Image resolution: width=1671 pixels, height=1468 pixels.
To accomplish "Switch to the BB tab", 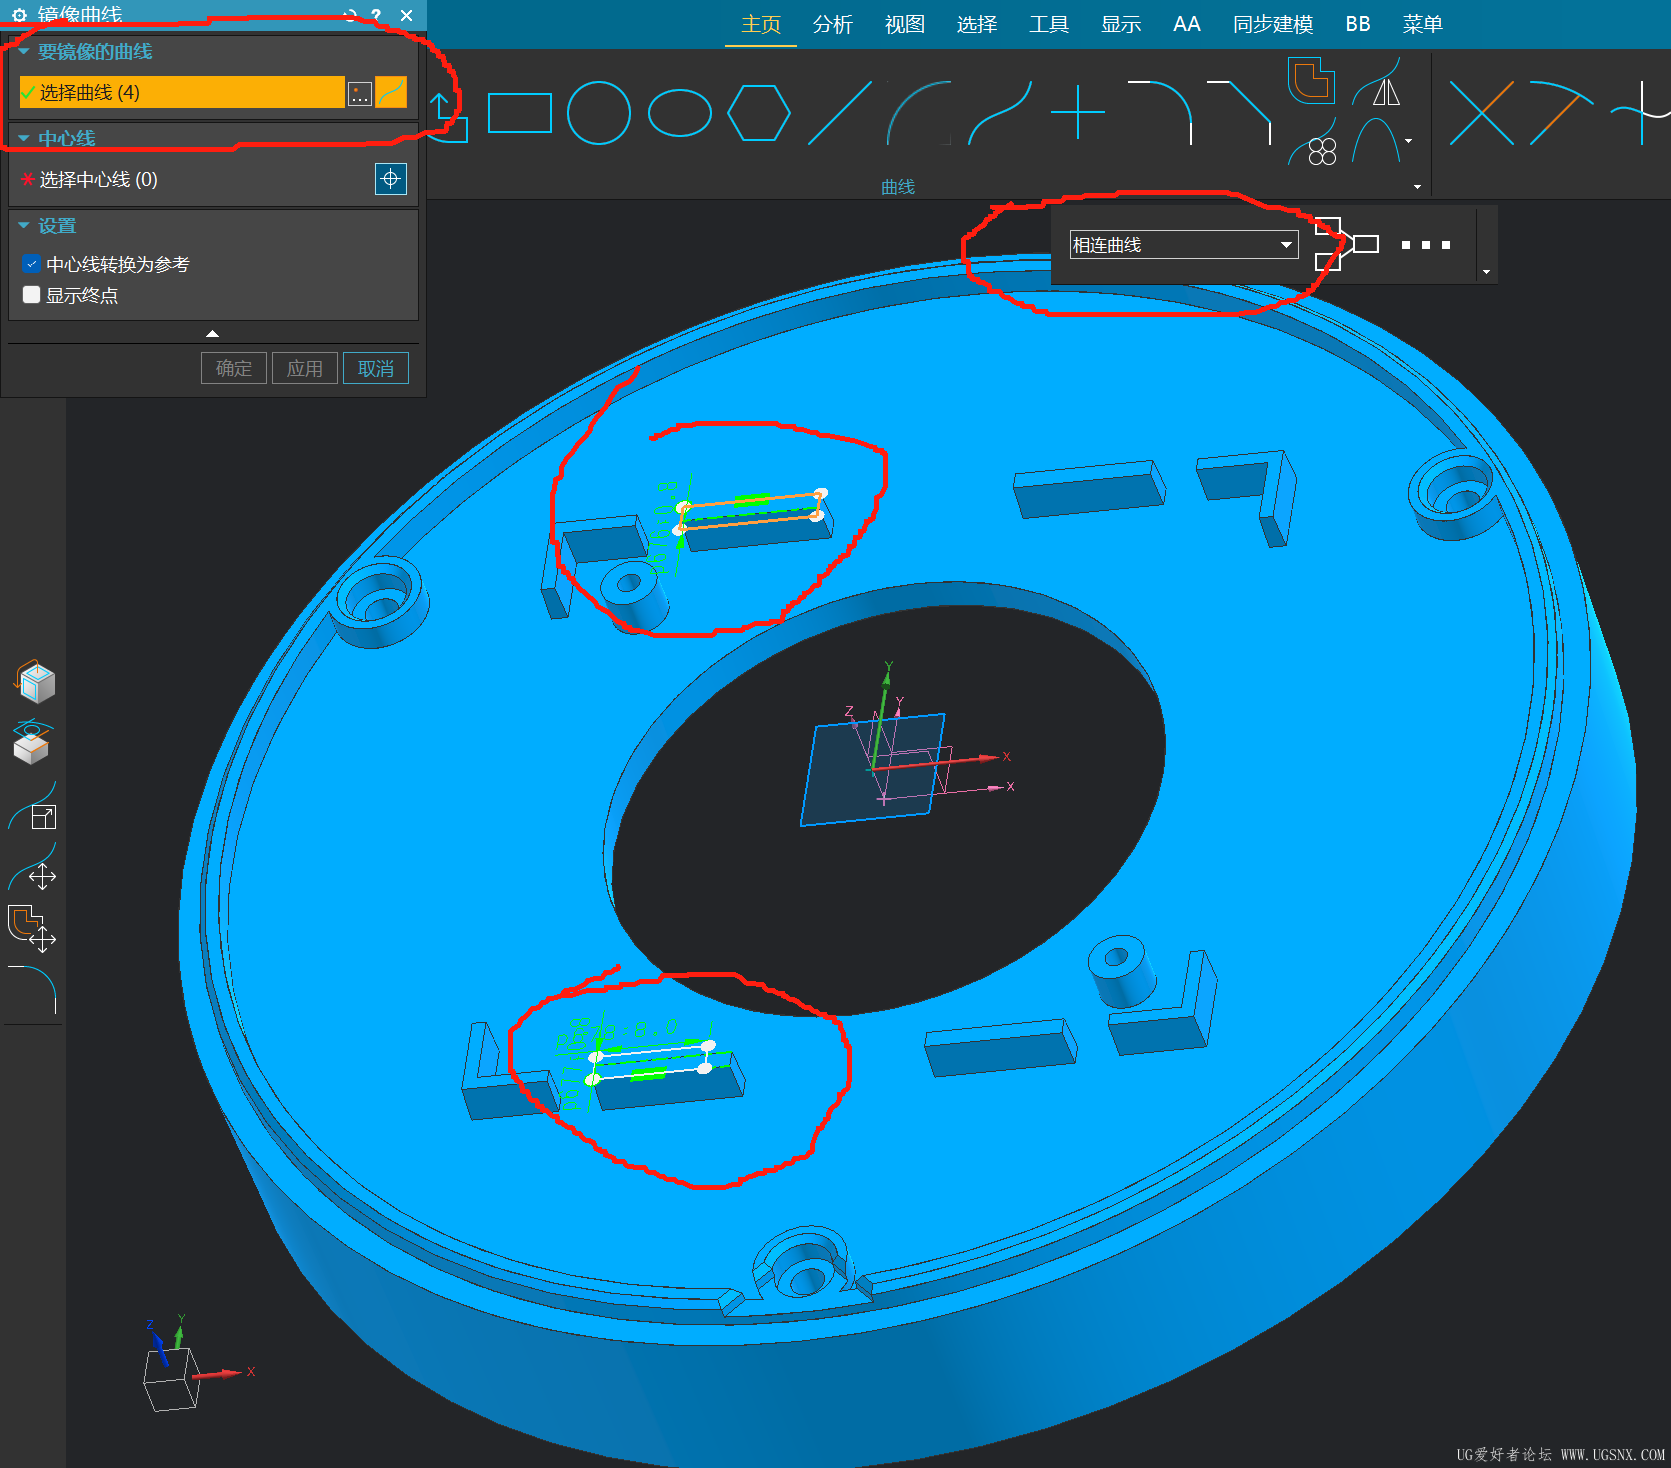I will (x=1358, y=24).
